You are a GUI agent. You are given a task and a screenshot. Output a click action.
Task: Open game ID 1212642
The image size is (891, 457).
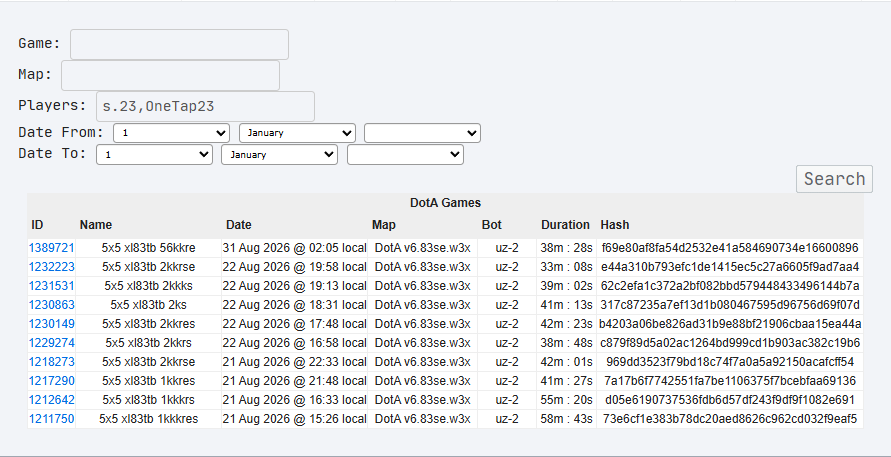52,400
